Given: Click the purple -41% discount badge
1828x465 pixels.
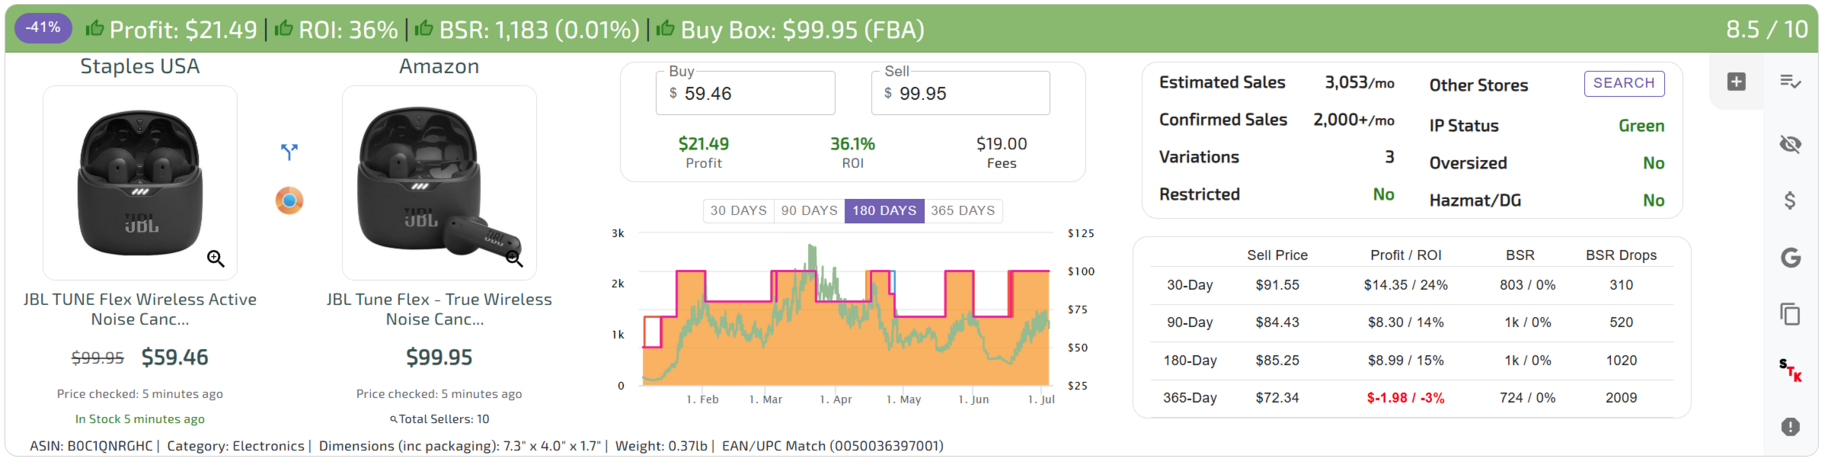Looking at the screenshot, I should click(x=43, y=27).
